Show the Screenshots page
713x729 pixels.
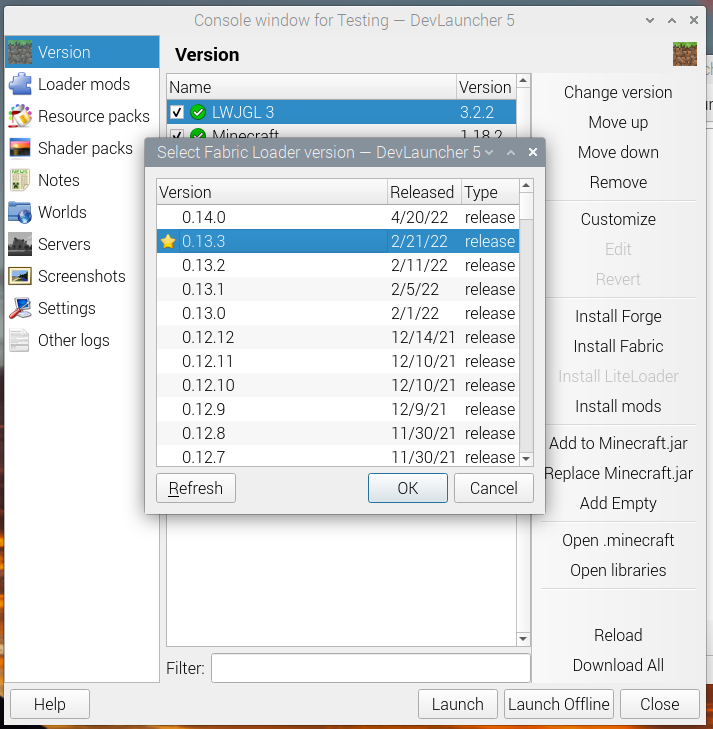(x=81, y=276)
